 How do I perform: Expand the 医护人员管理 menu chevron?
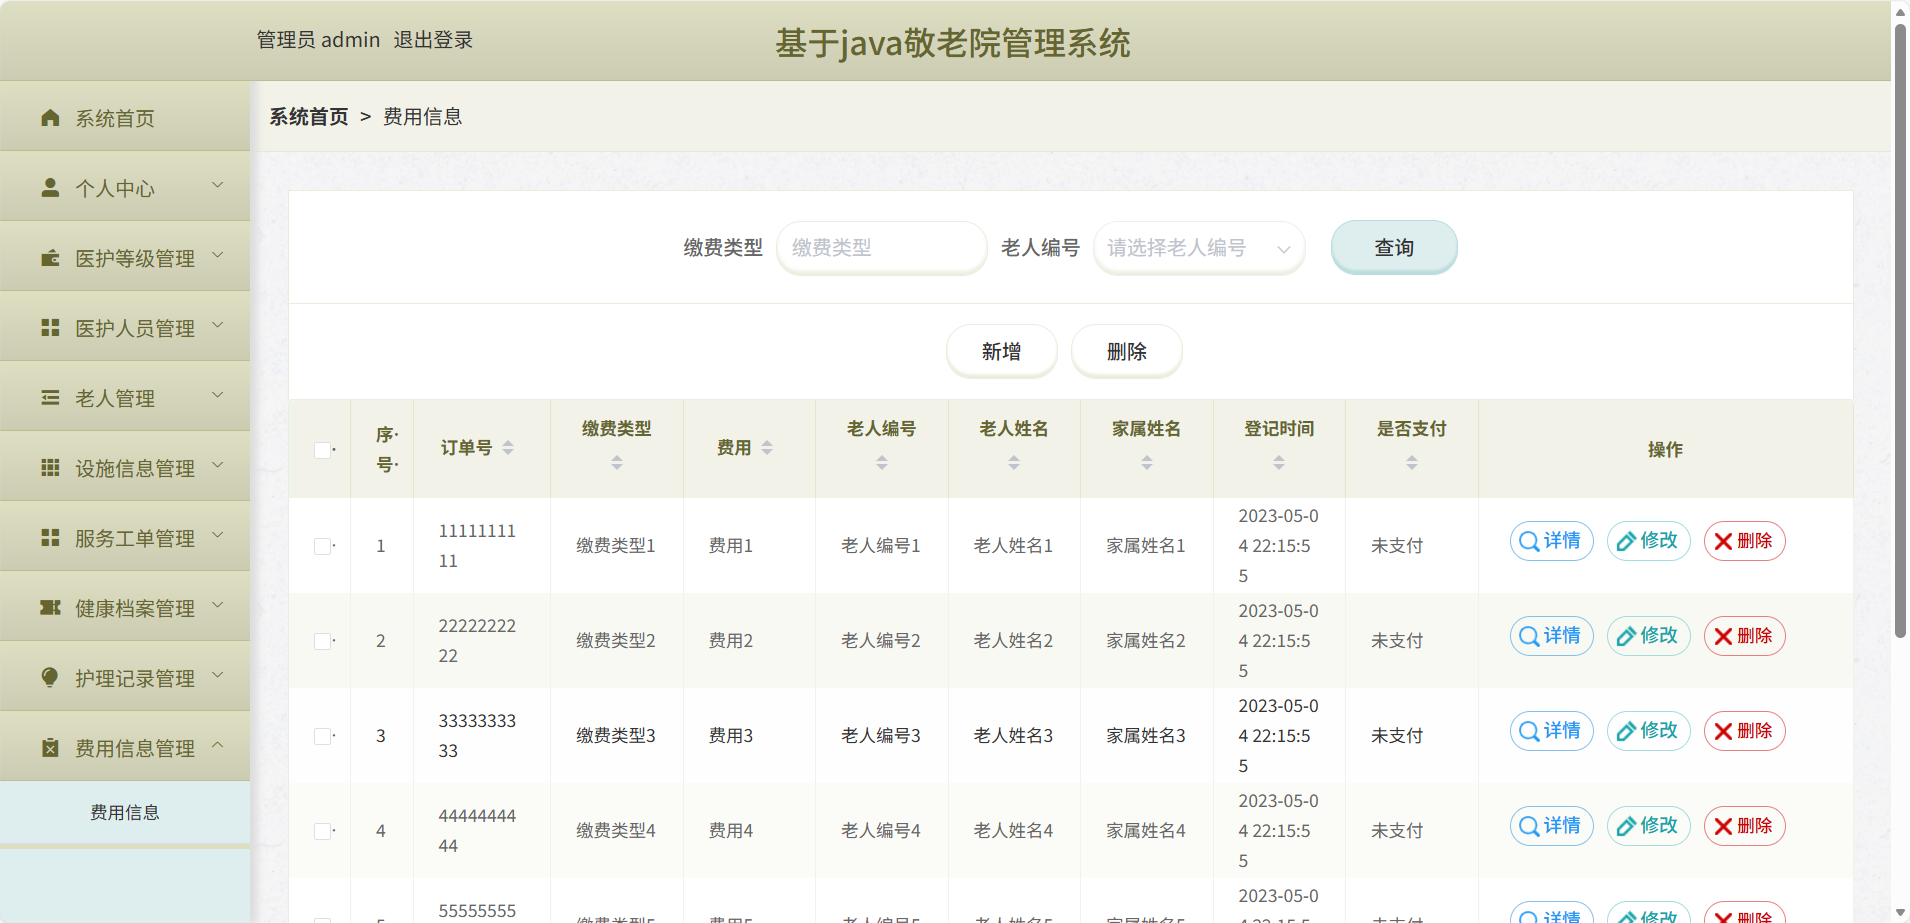(x=217, y=326)
